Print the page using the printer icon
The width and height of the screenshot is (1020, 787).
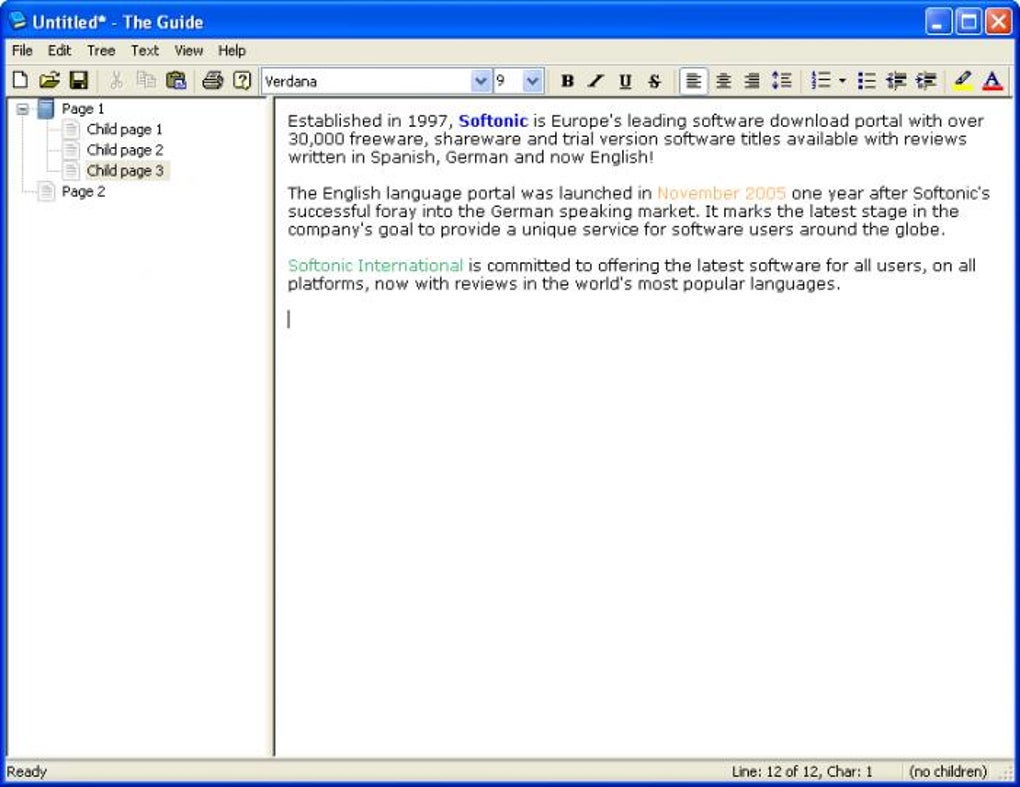[212, 81]
